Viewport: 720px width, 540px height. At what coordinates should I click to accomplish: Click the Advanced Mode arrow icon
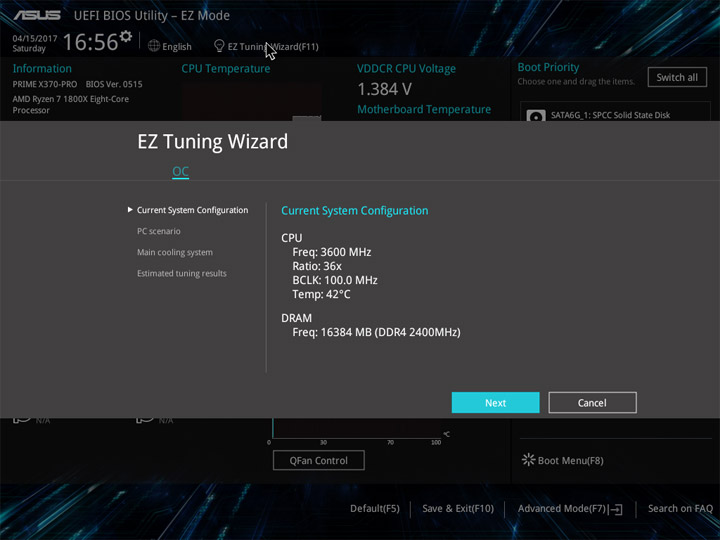click(616, 509)
